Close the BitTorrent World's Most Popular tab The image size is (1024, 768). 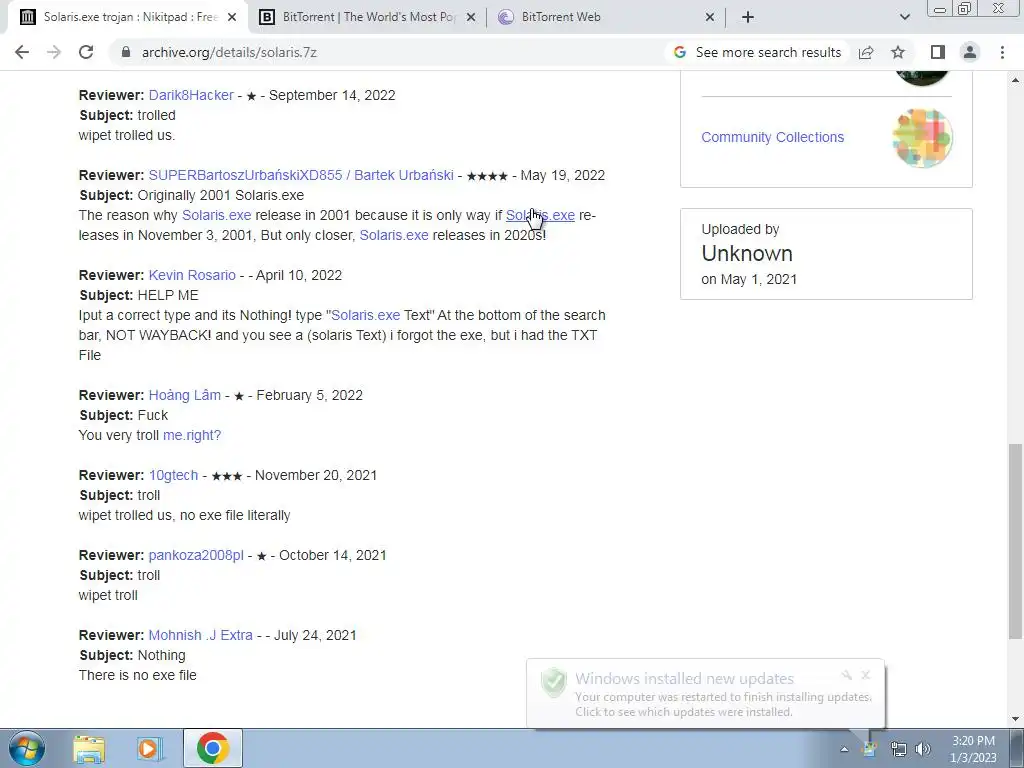(471, 17)
